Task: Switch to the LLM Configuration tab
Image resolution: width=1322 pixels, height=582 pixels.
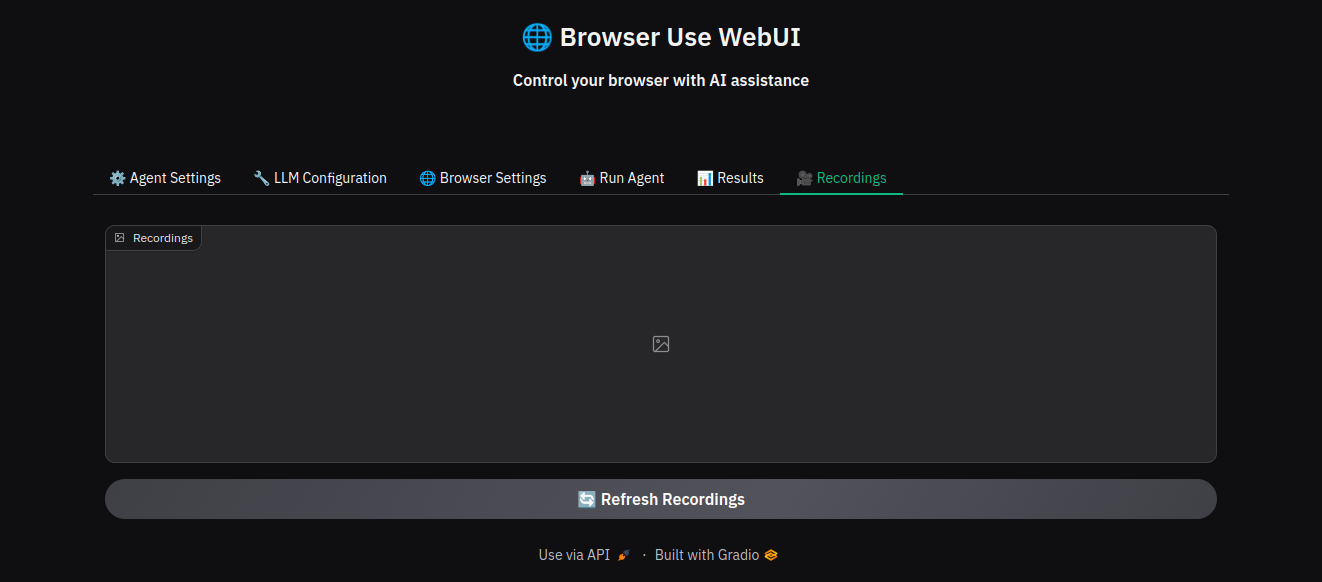Action: (x=320, y=178)
